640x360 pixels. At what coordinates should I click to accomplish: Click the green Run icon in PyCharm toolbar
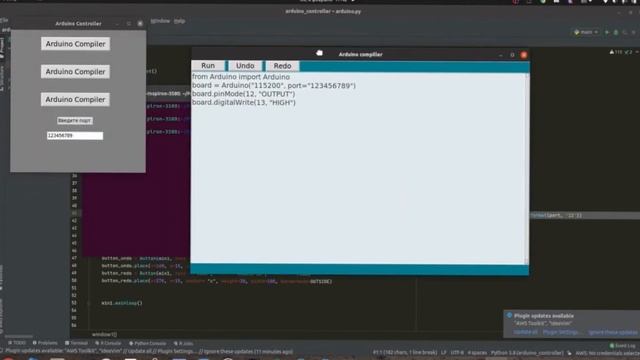click(x=607, y=32)
